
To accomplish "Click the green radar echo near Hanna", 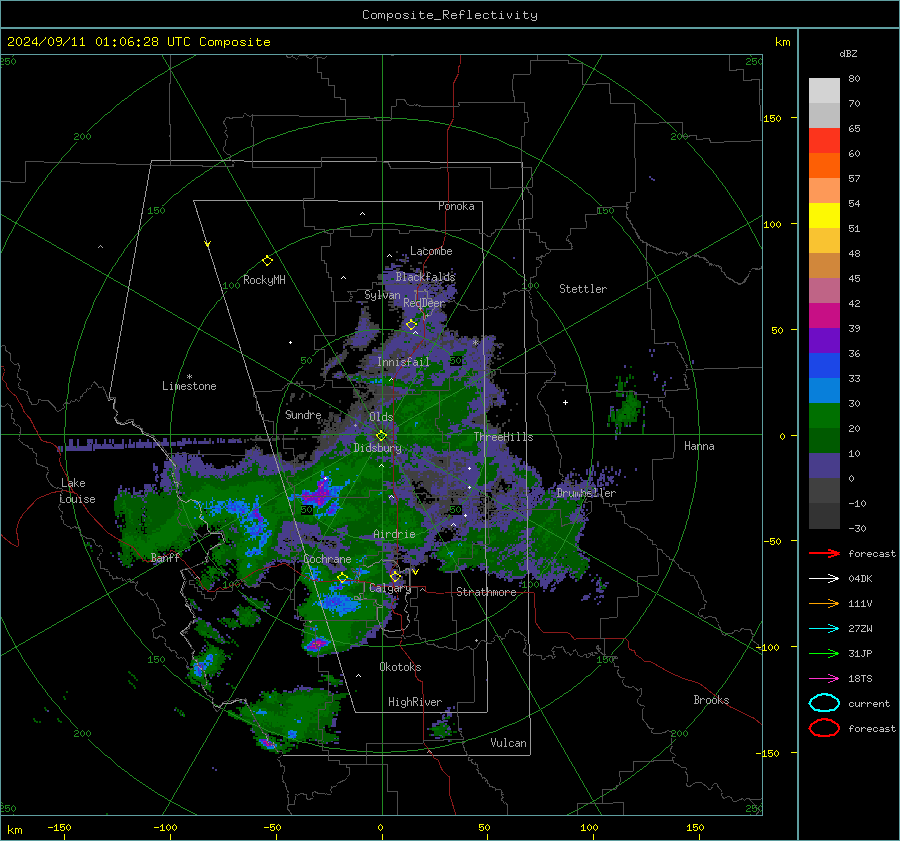I will [x=627, y=409].
